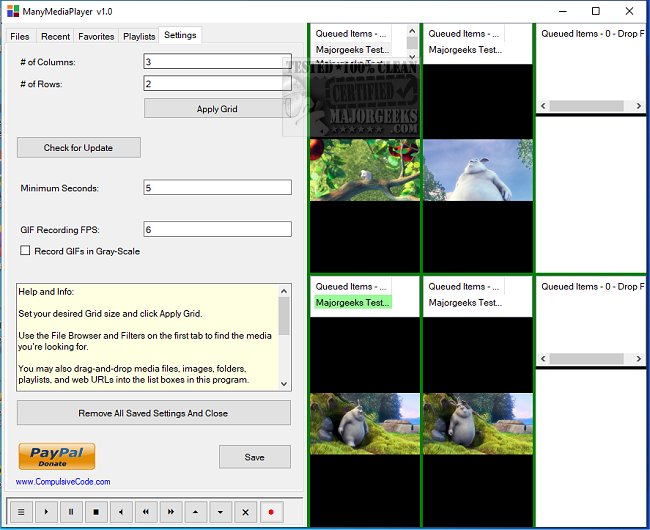
Task: Click the Play button in bottom toolbar
Action: point(46,512)
